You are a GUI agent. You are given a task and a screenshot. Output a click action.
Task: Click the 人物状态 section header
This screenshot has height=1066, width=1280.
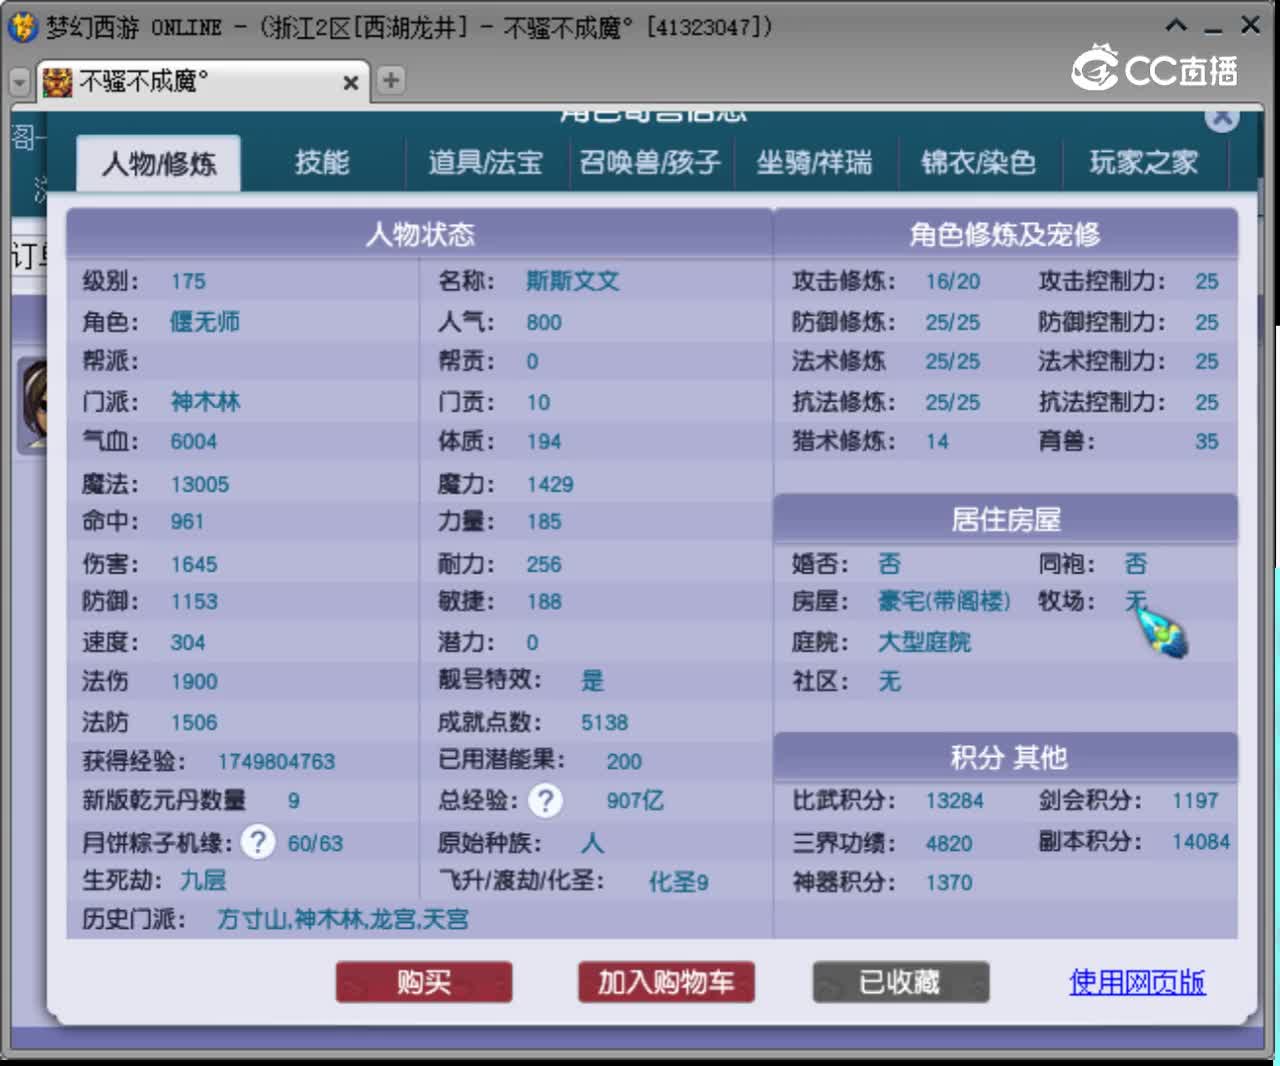coord(420,234)
